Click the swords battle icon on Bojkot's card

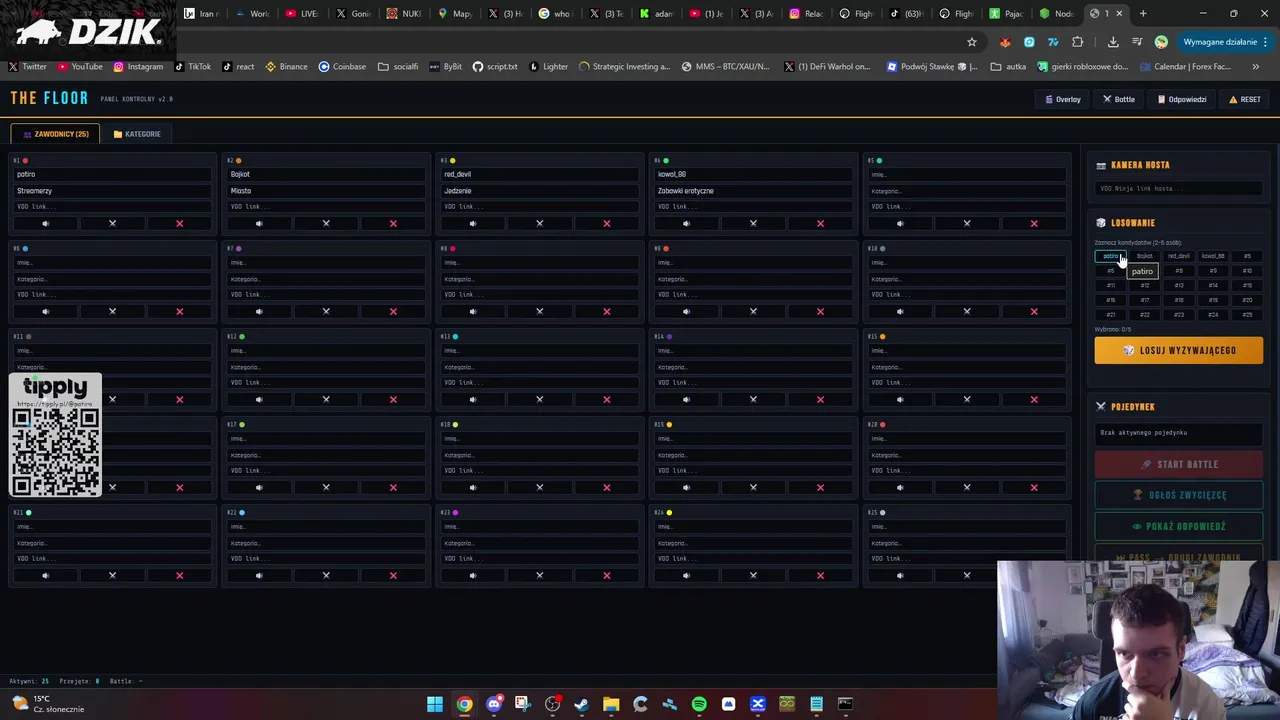pos(326,223)
